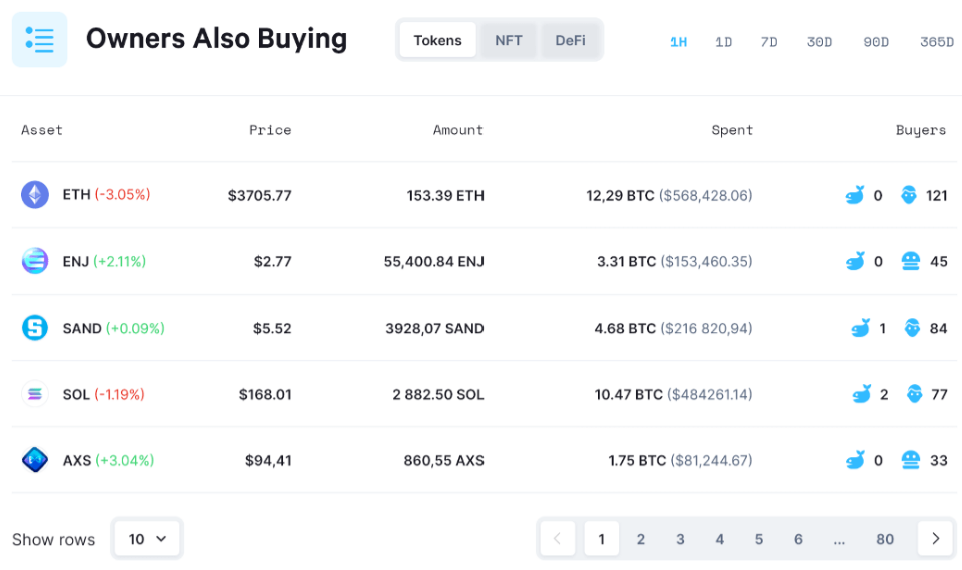This screenshot has width=962, height=570.
Task: Click the previous page arrow
Action: click(x=558, y=539)
